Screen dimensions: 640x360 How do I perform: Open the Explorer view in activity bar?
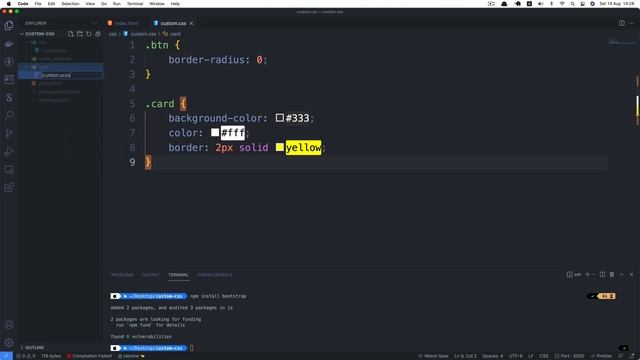pos(9,25)
